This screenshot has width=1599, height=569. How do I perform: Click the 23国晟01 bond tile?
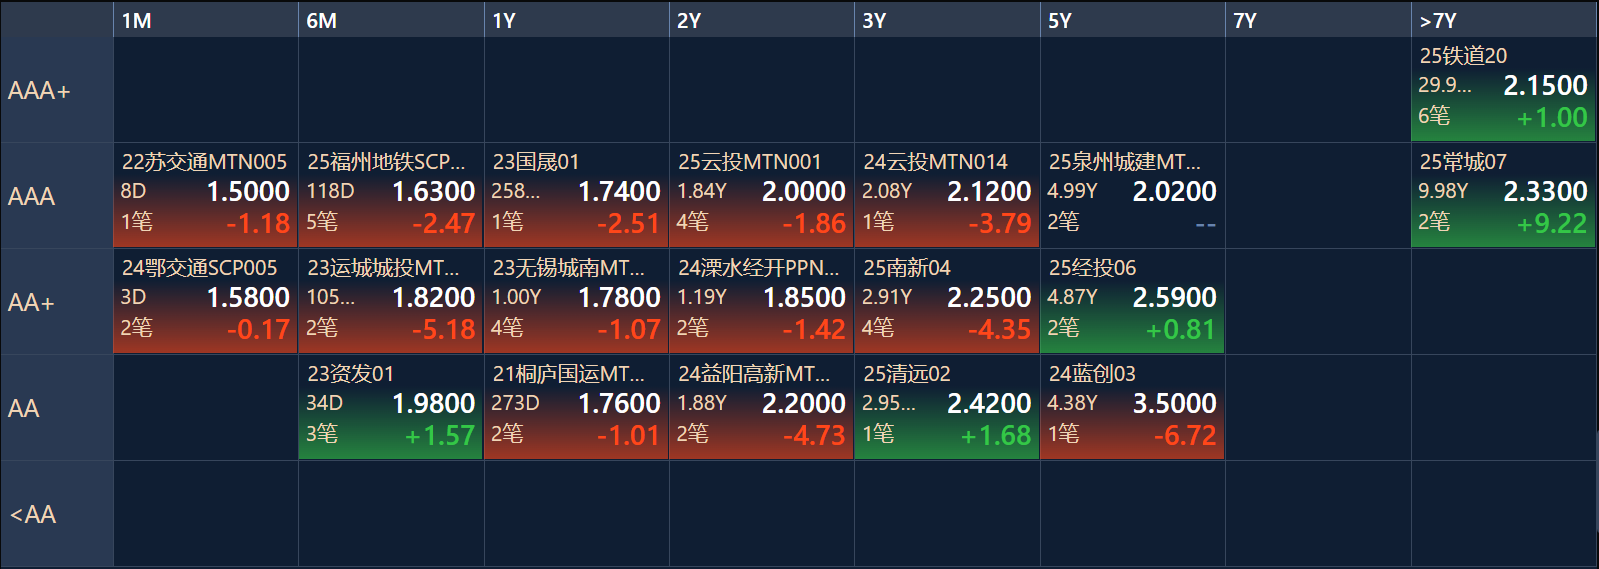(x=576, y=196)
